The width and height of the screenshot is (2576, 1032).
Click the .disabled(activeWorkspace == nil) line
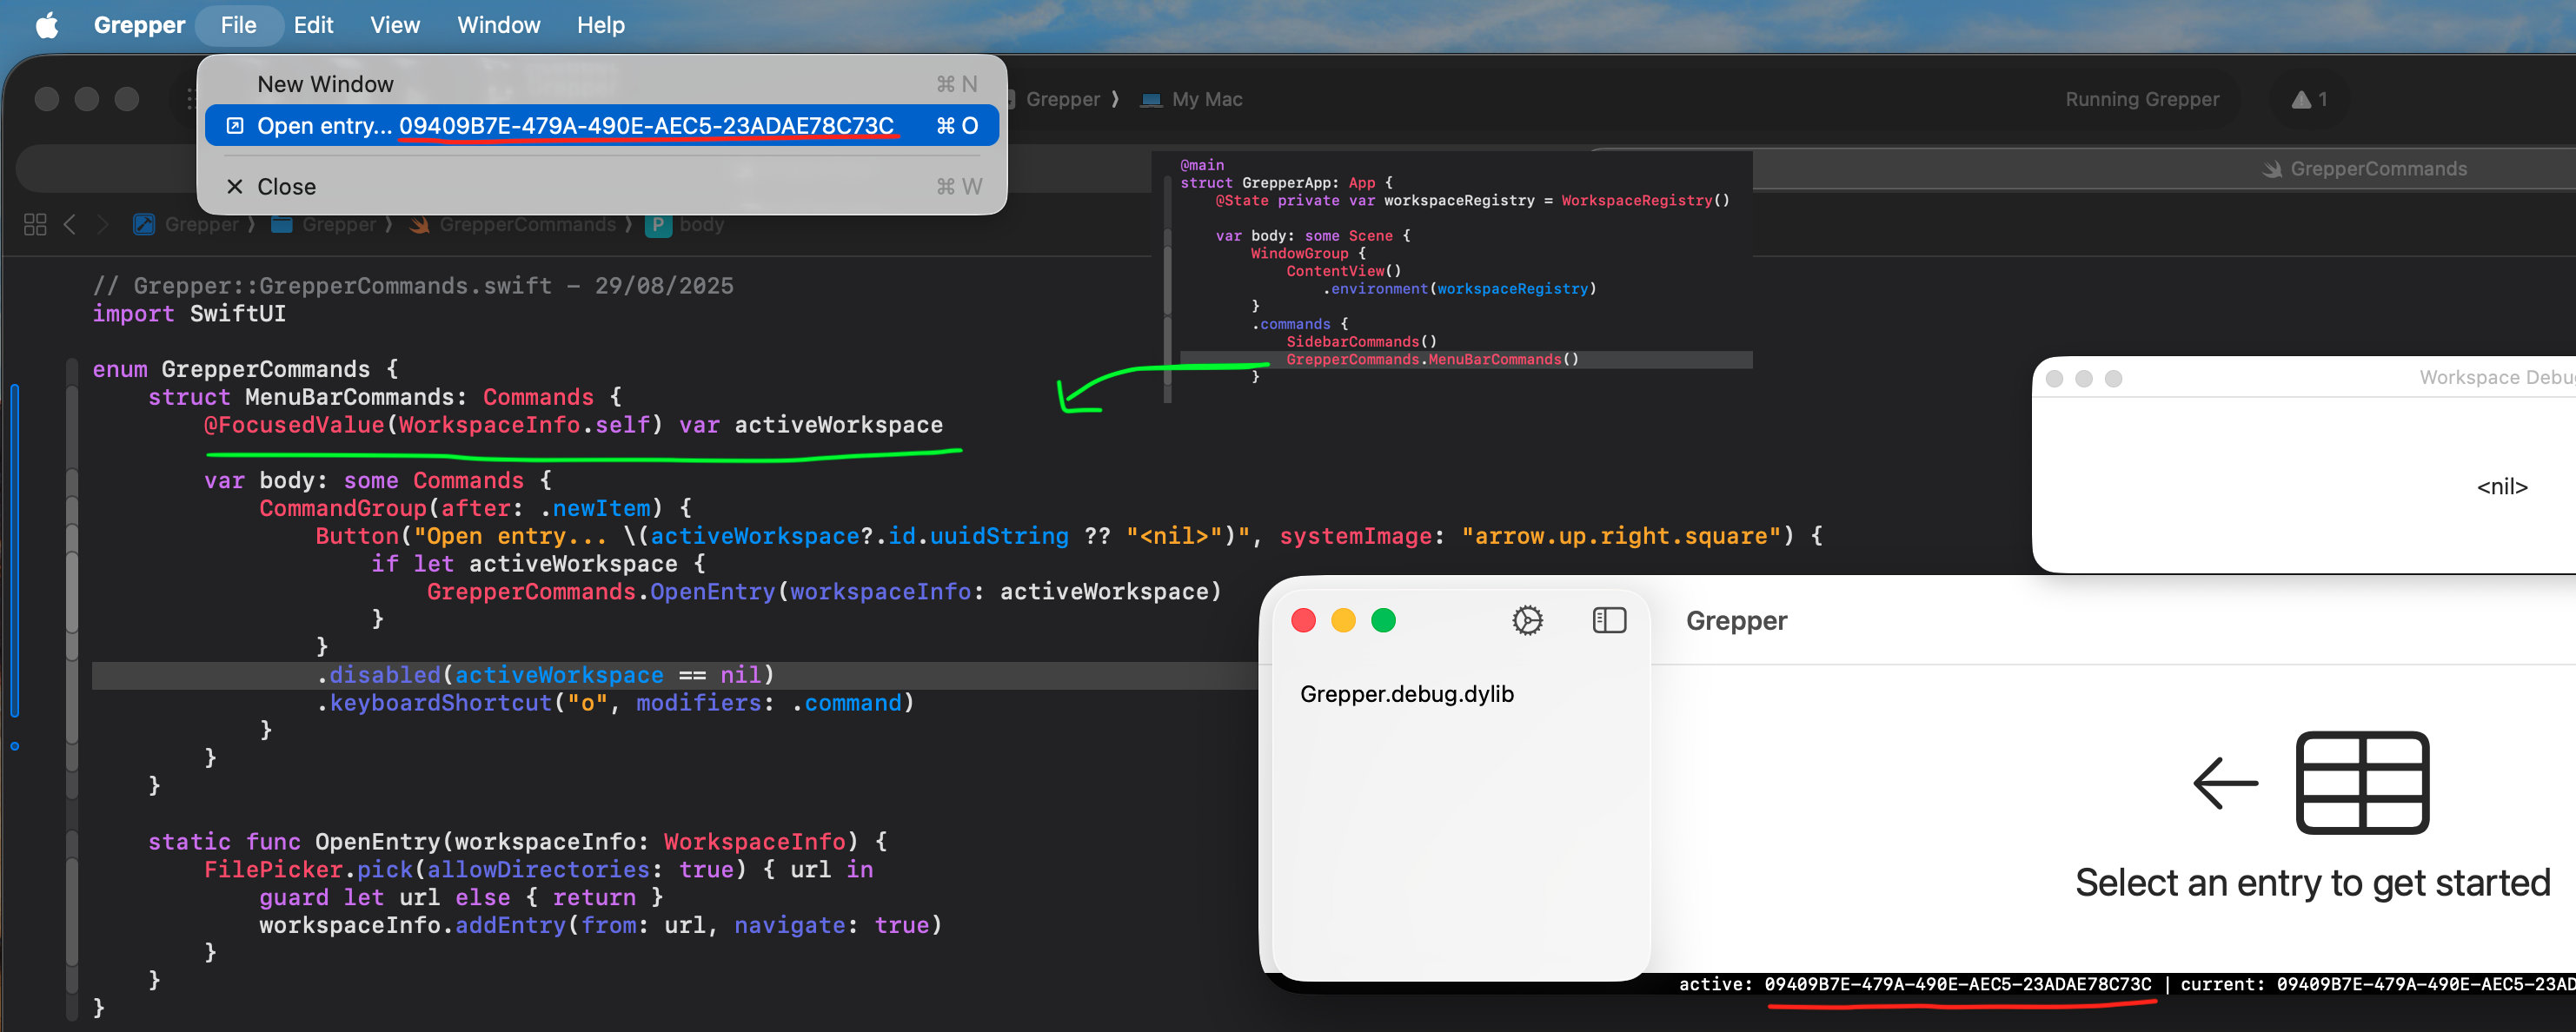point(547,675)
